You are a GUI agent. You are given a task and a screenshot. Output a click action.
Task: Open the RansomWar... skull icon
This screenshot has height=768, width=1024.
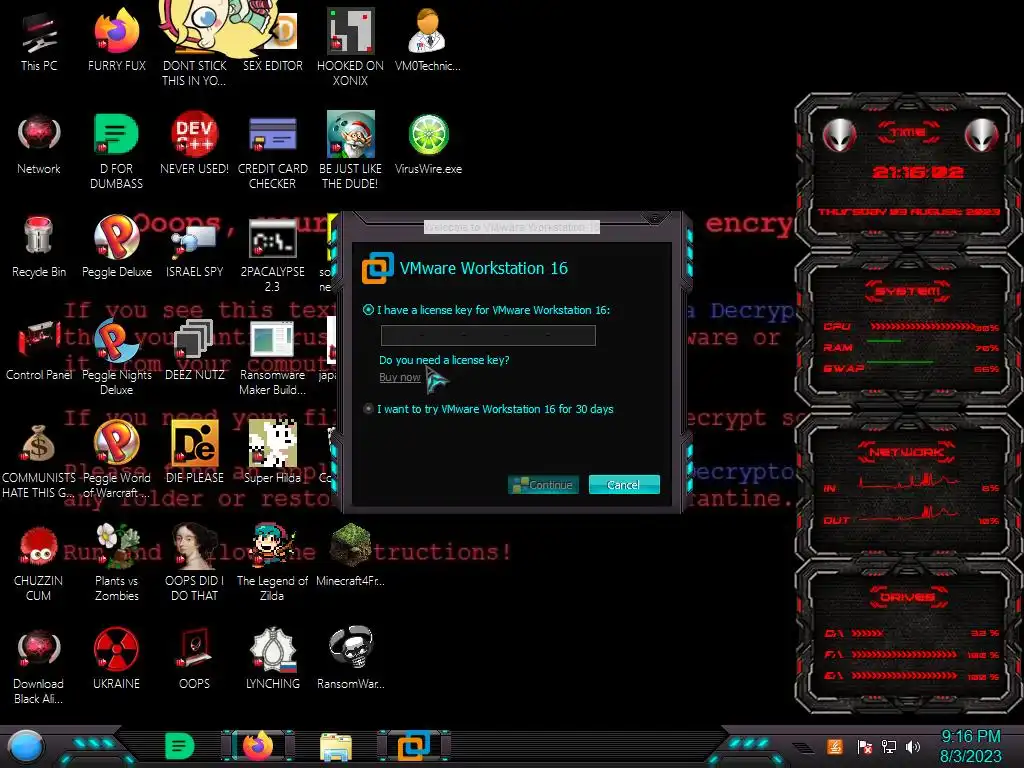pos(350,660)
